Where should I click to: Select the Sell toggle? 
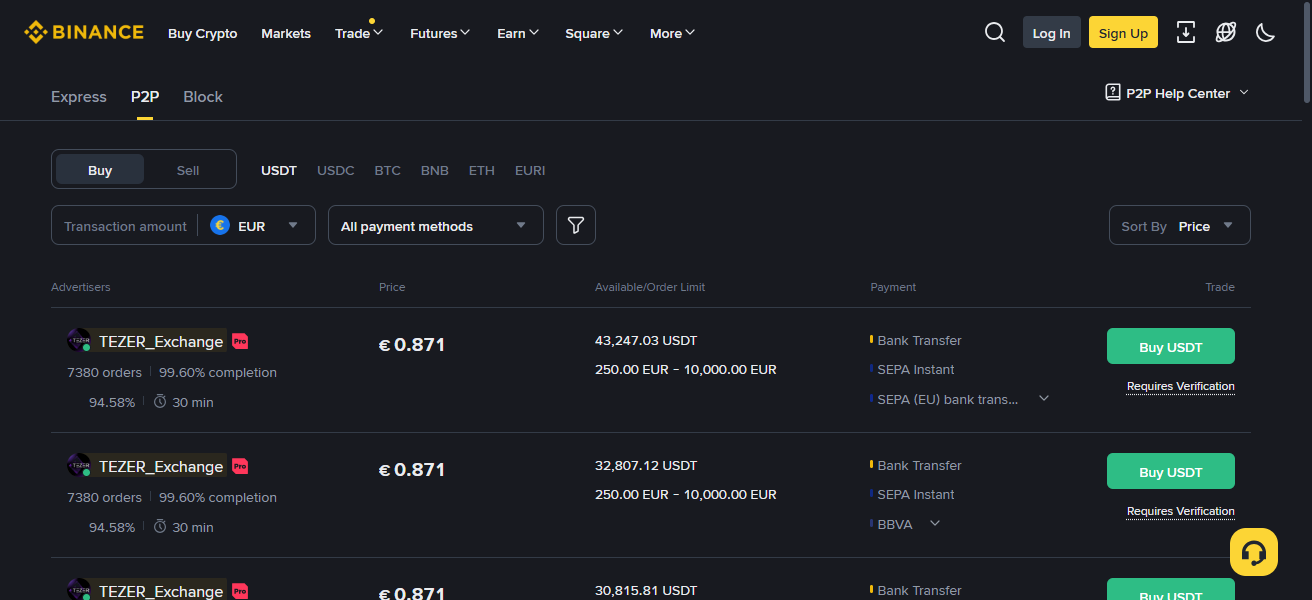pyautogui.click(x=188, y=170)
